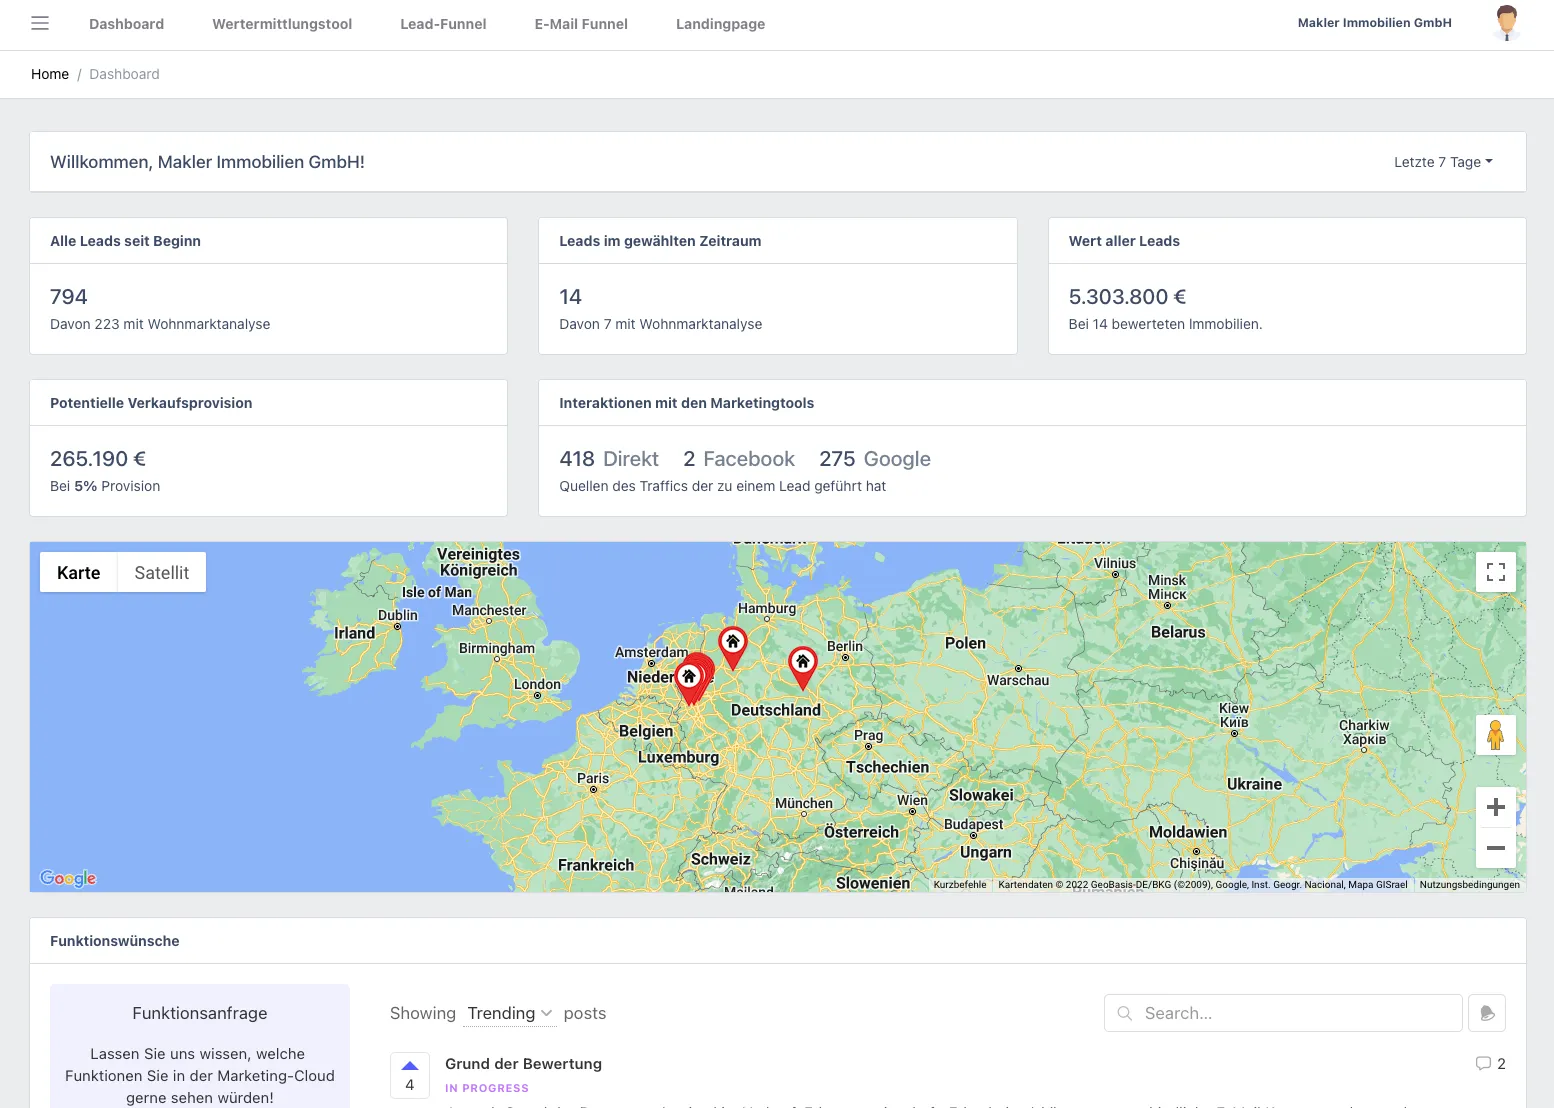Viewport: 1554px width, 1108px height.
Task: Click into the Search posts input field
Action: (x=1283, y=1012)
